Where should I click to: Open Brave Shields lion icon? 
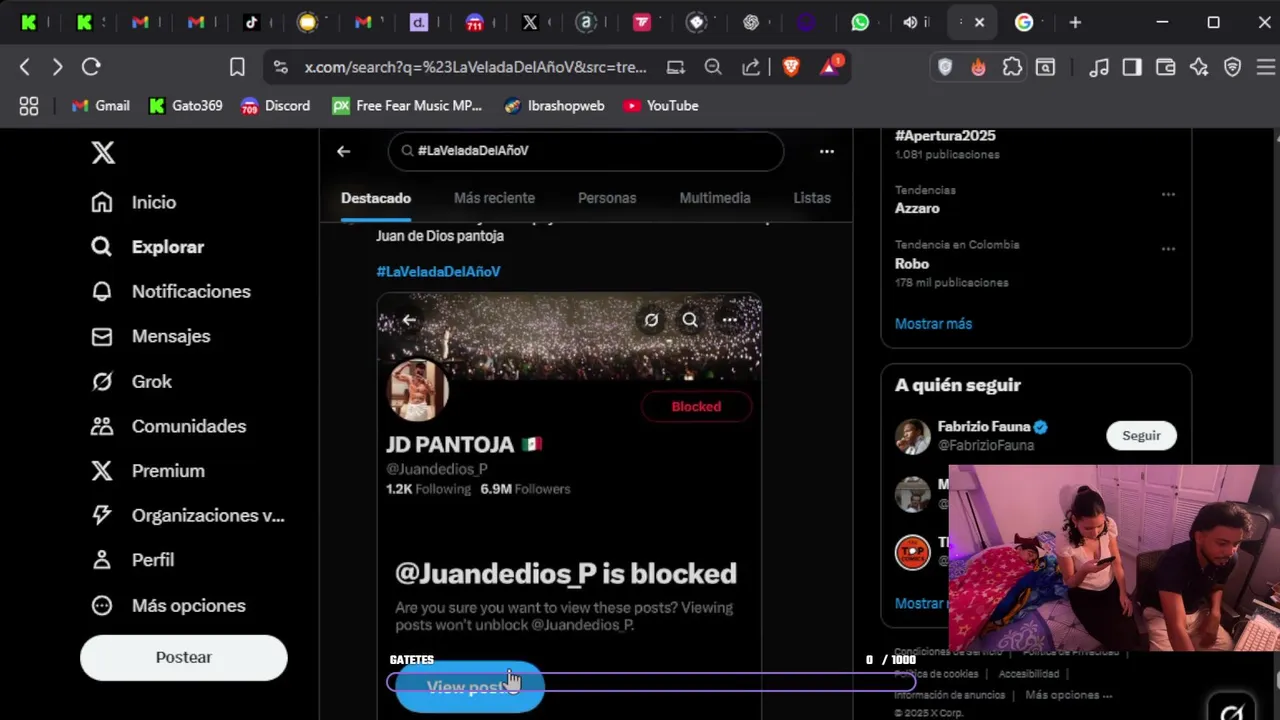tap(791, 67)
